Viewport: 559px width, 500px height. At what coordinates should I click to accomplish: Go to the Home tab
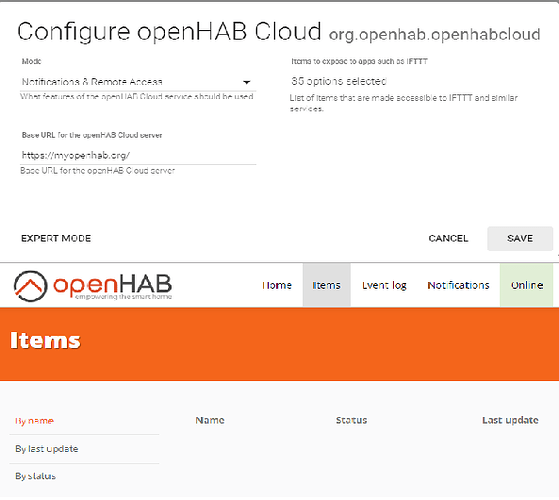pos(277,285)
